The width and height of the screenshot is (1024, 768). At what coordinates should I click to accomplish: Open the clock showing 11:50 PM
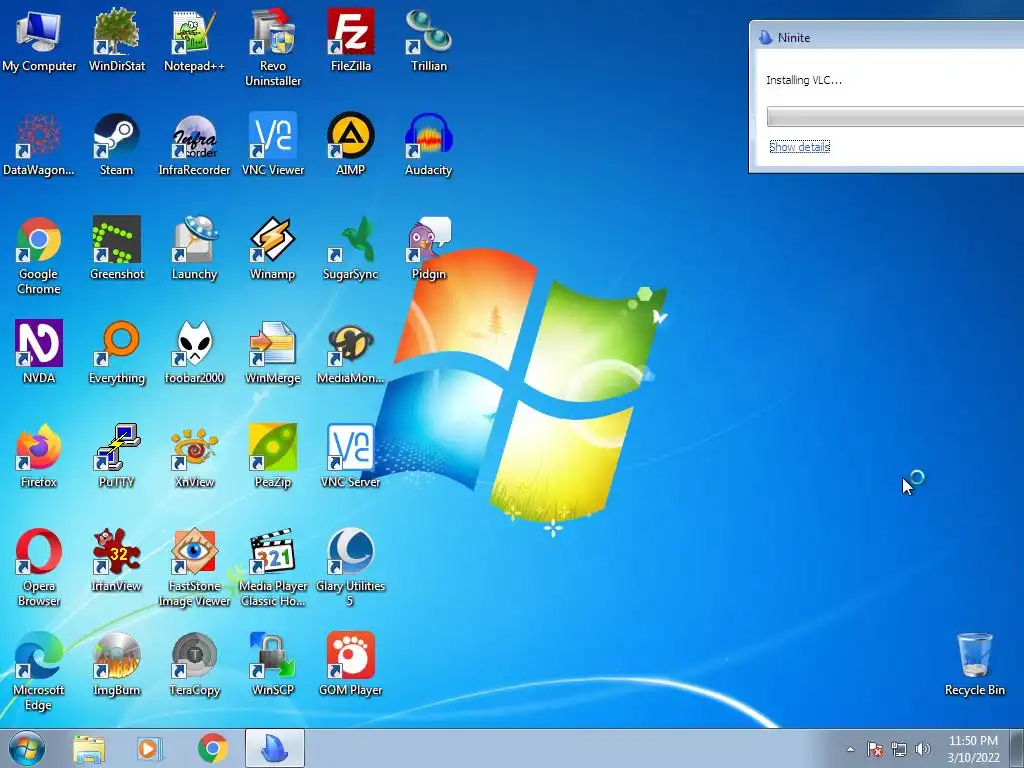click(973, 749)
